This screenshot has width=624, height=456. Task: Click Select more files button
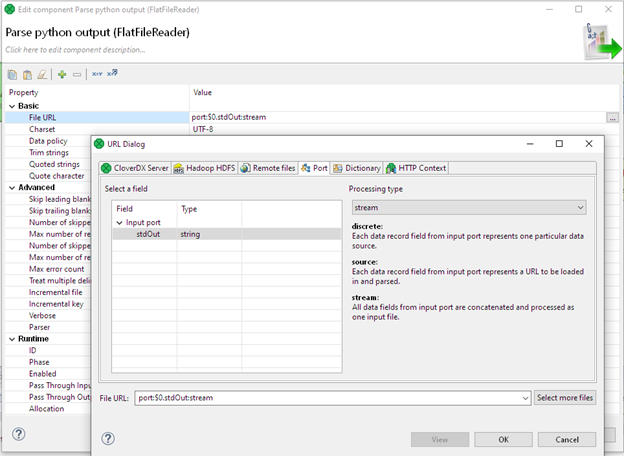565,398
